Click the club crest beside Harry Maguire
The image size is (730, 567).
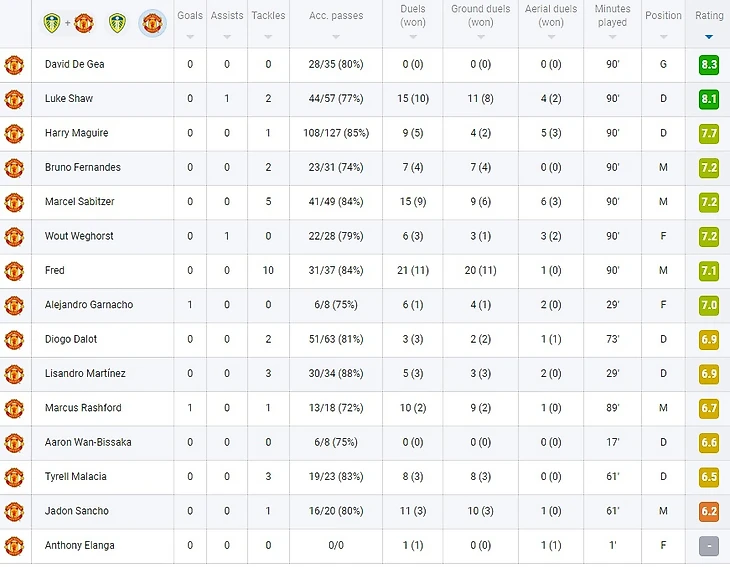point(14,134)
